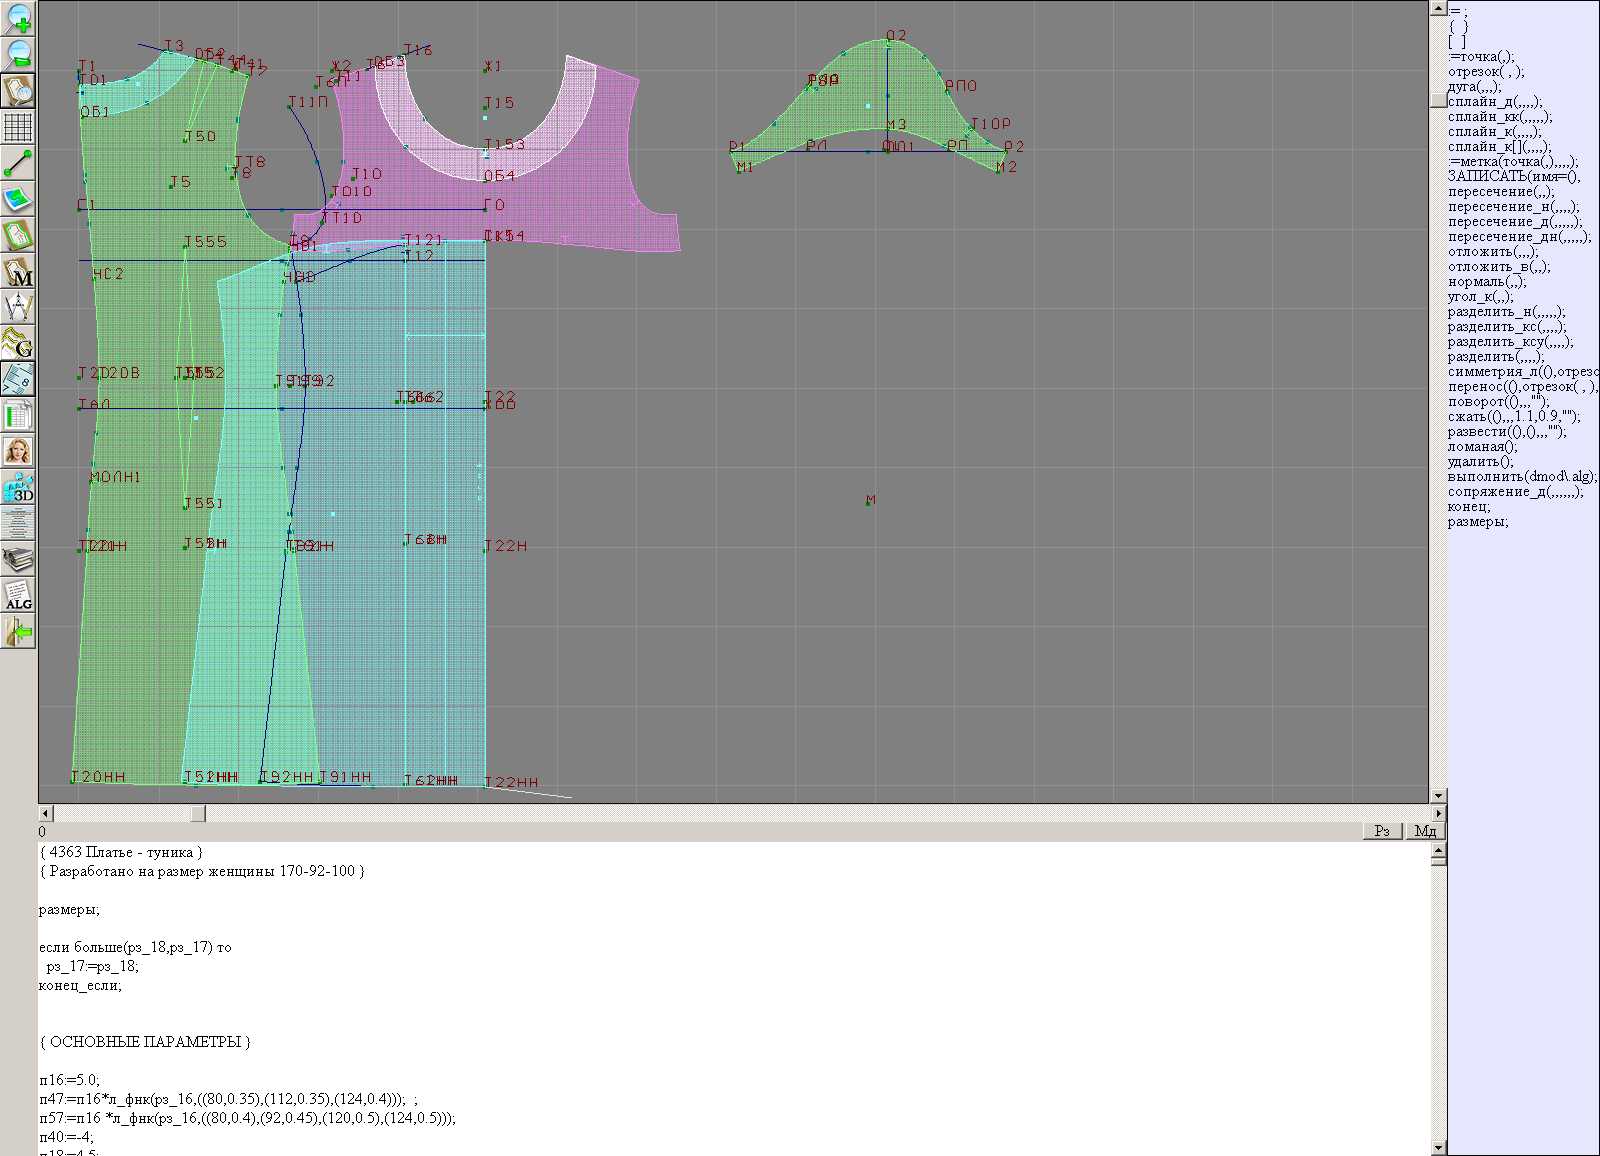Click the code editor scroll down arrow
This screenshot has height=1156, width=1600.
pyautogui.click(x=1438, y=1147)
